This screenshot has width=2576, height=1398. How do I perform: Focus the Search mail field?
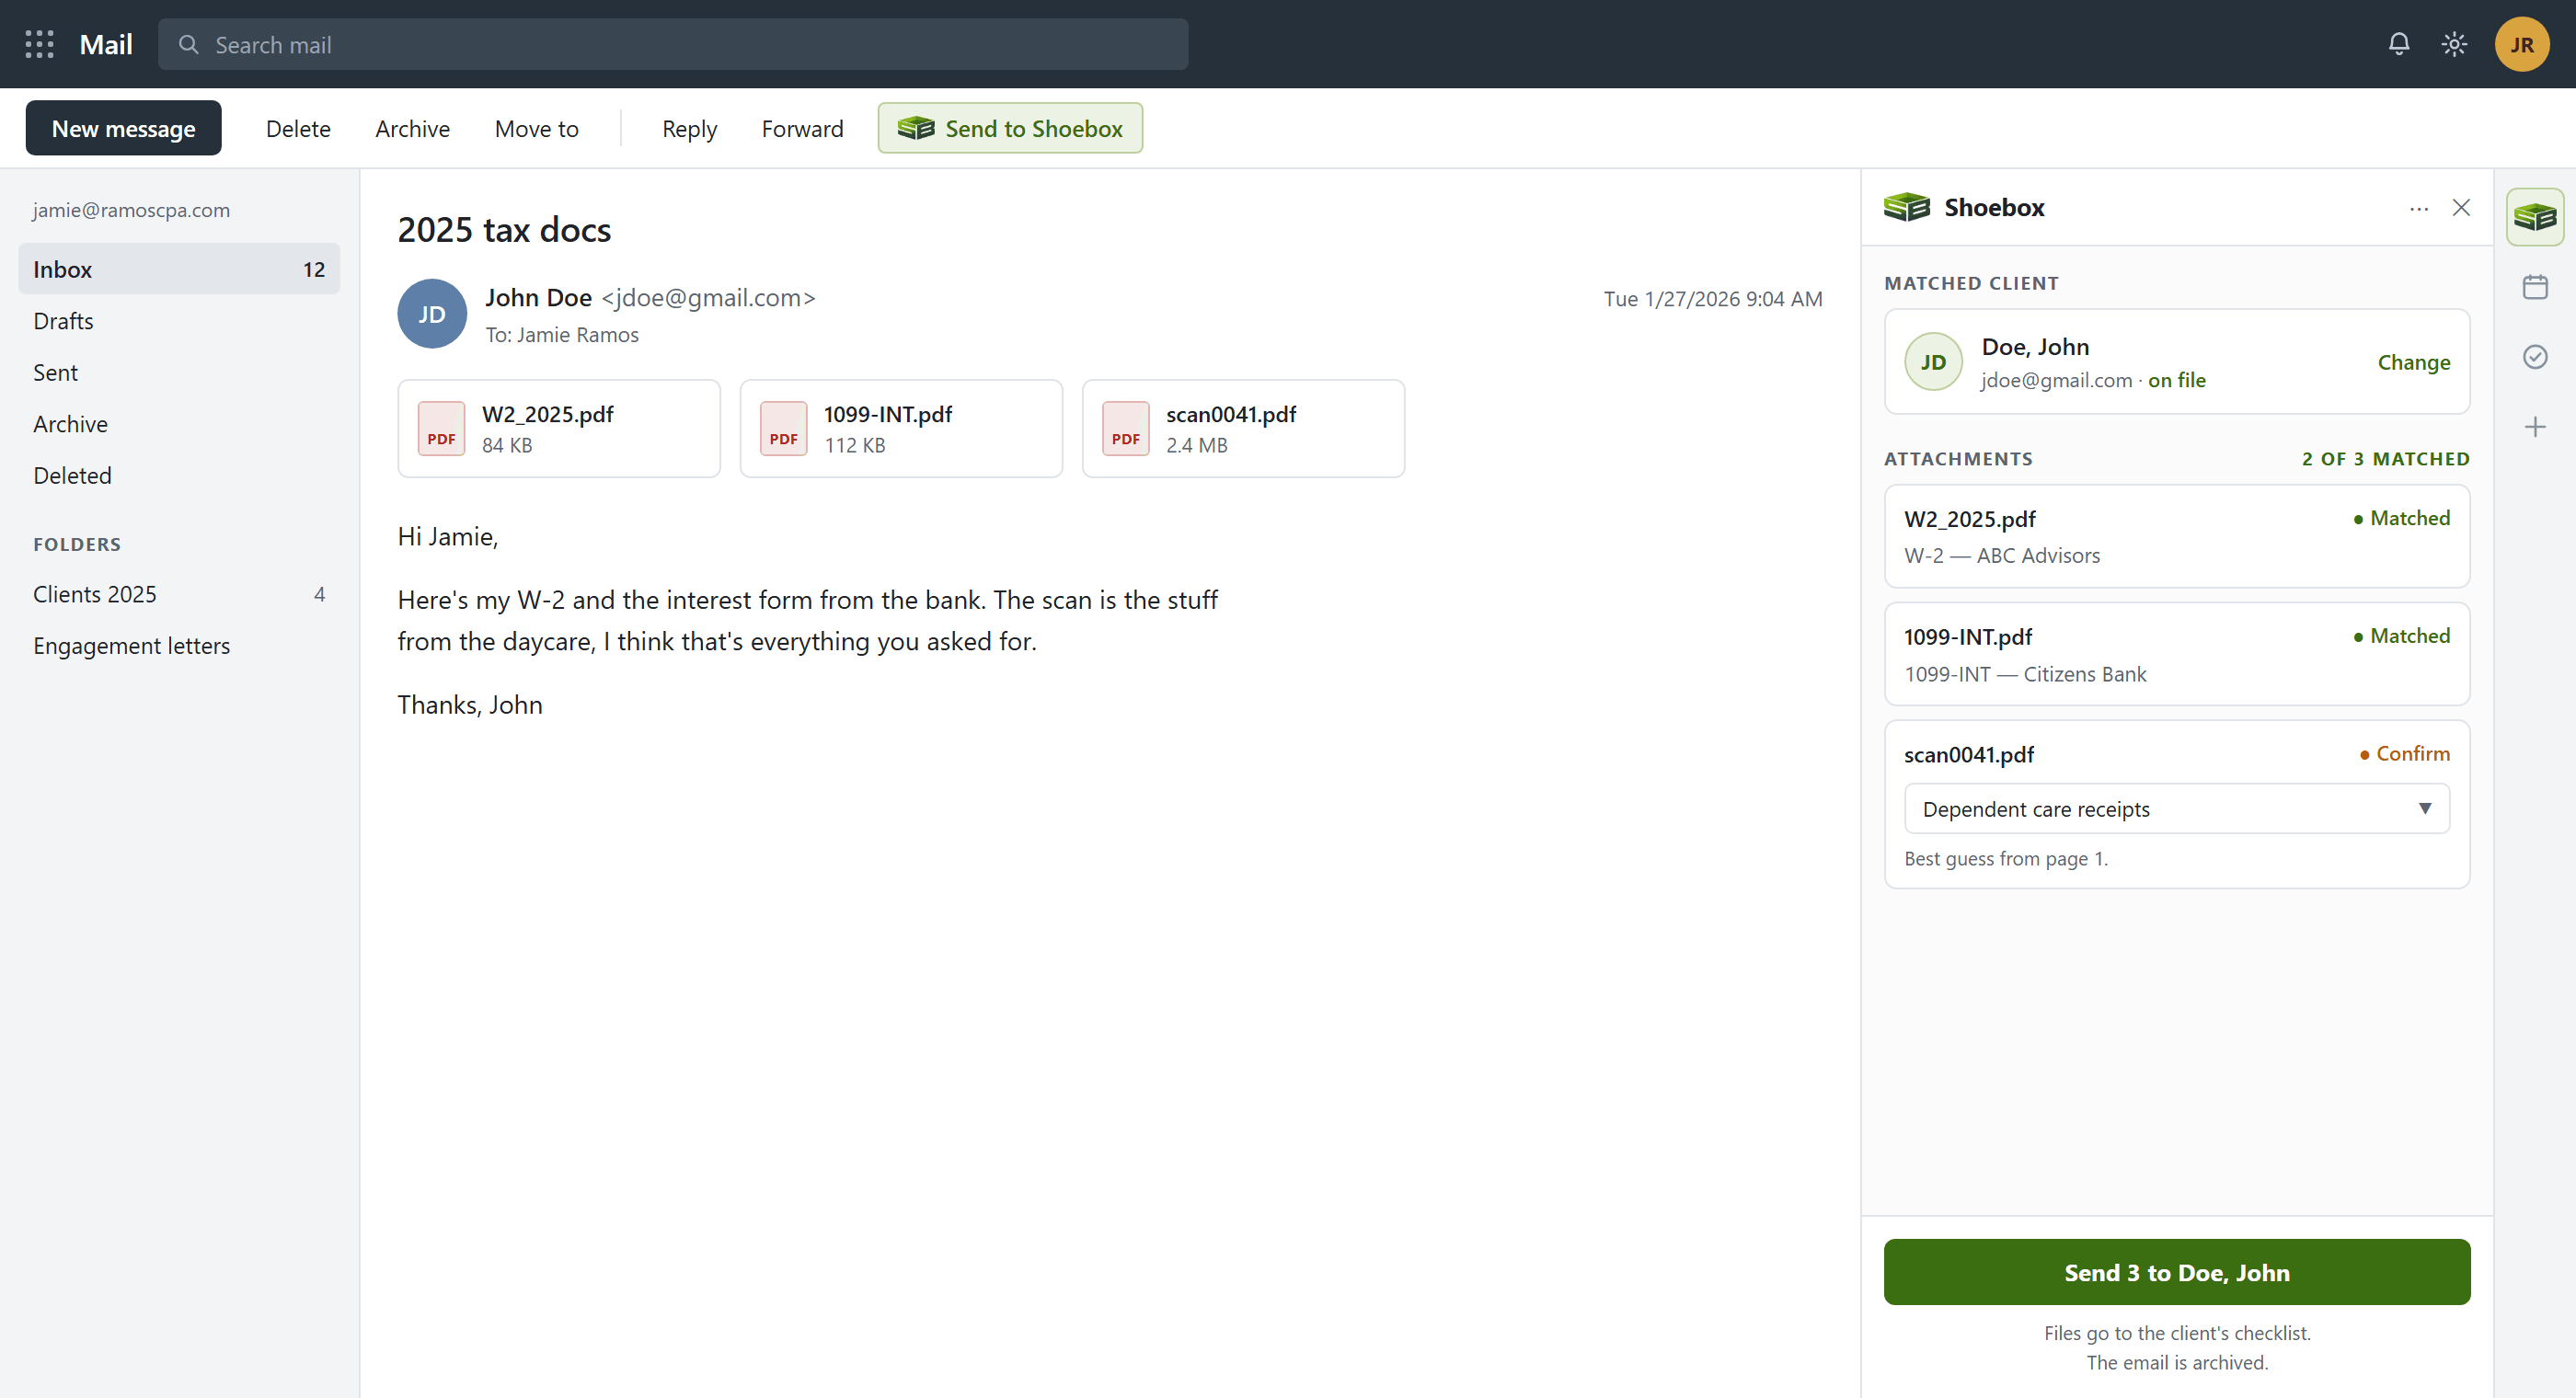[673, 44]
